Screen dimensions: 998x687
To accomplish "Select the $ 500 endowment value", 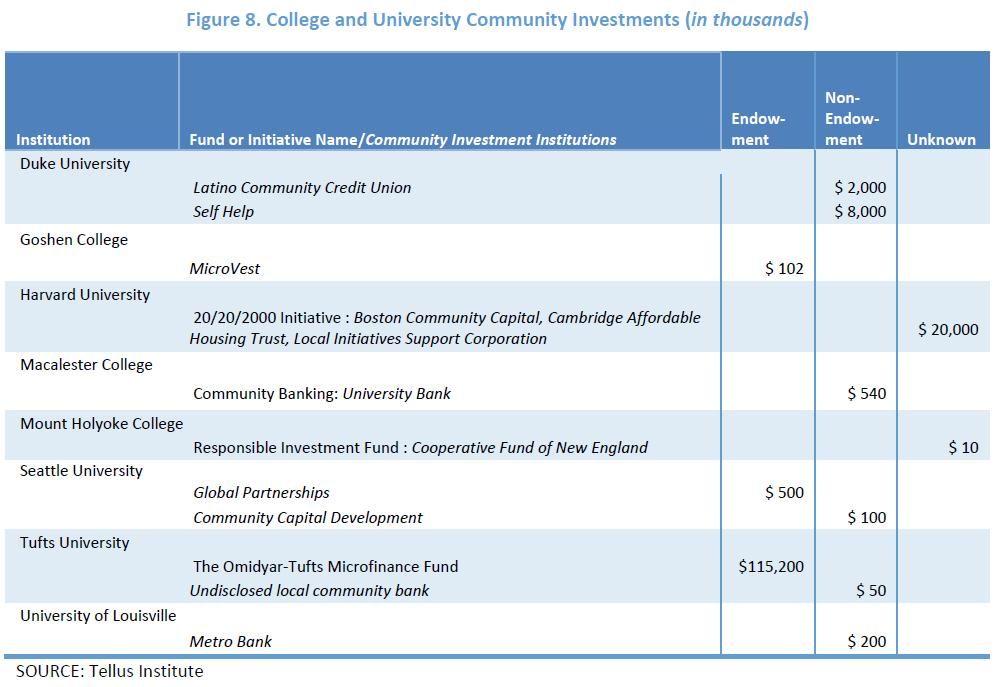I will point(785,493).
